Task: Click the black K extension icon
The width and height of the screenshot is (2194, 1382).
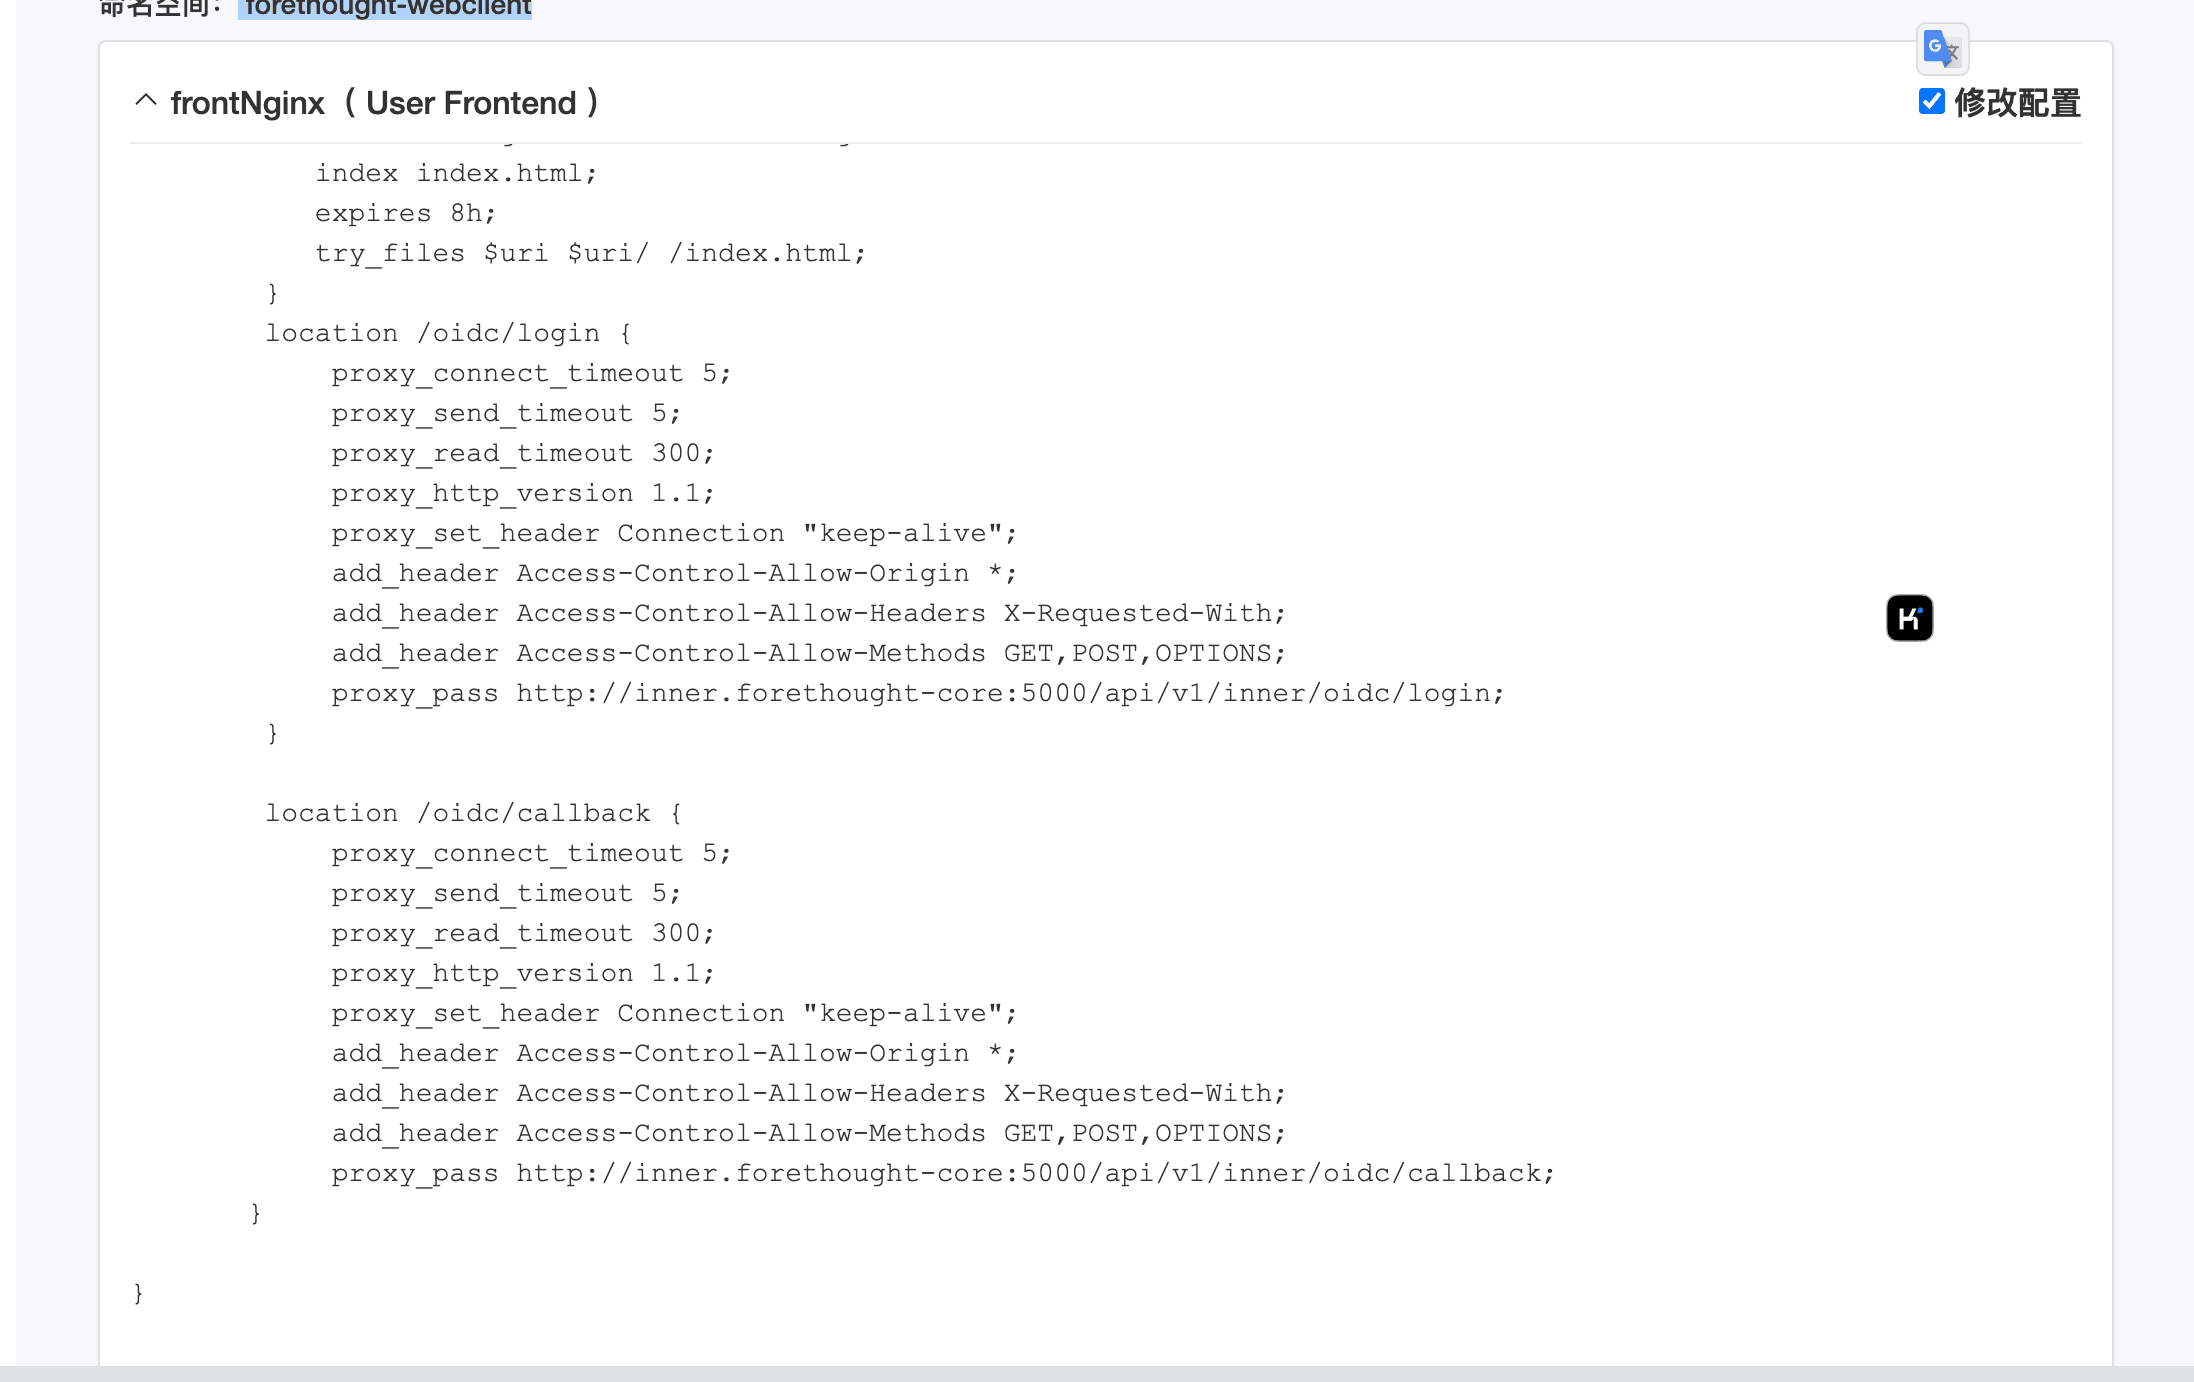Action: click(1909, 618)
